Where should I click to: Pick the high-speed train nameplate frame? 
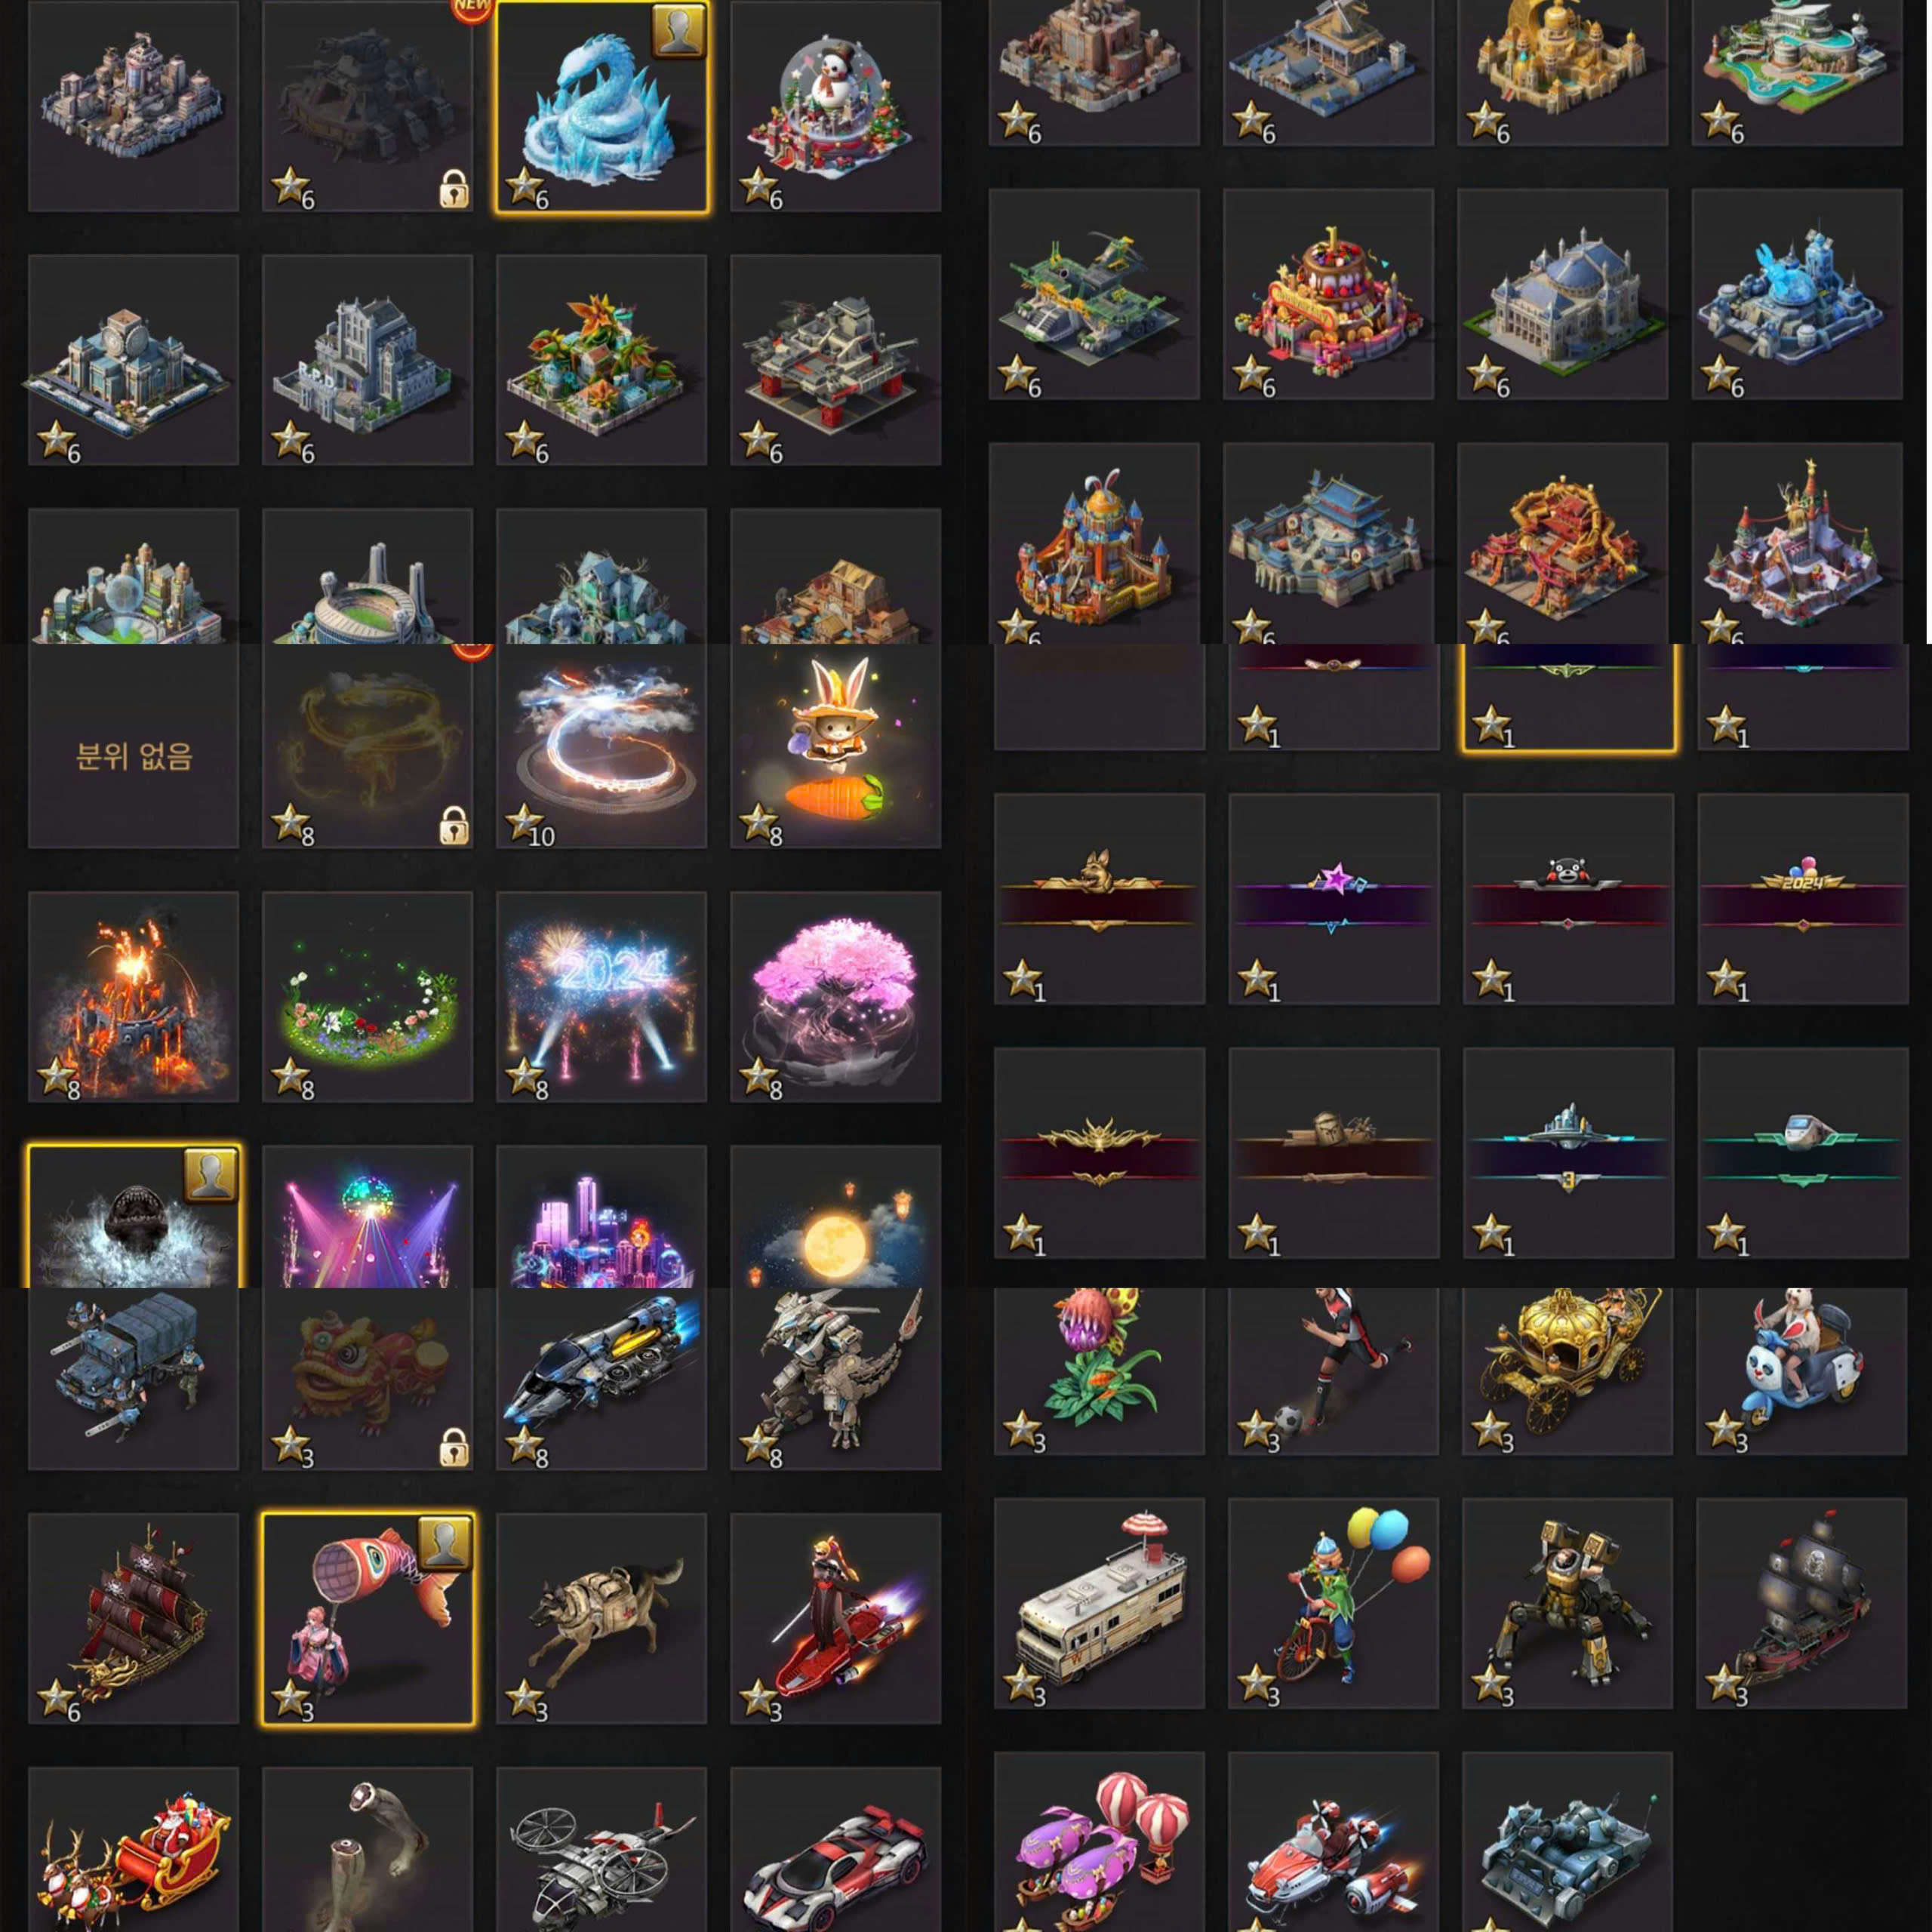[x=1803, y=1153]
